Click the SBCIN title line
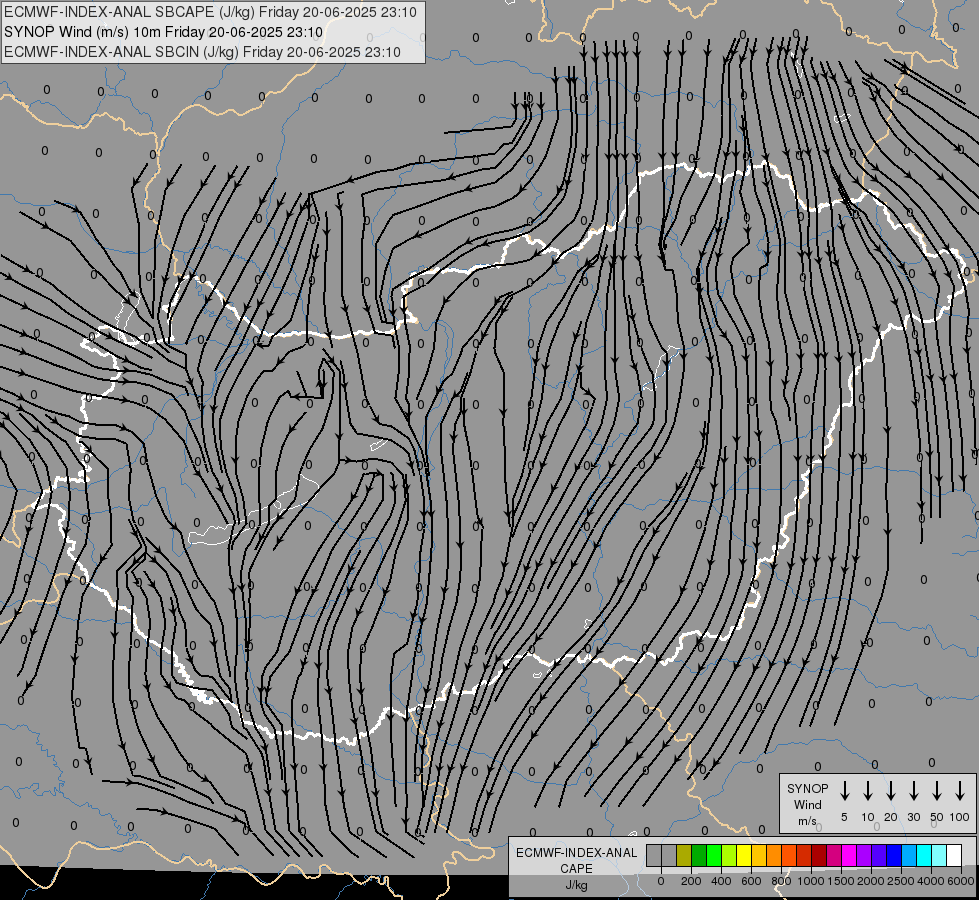Screen dimensions: 979x900 202,52
